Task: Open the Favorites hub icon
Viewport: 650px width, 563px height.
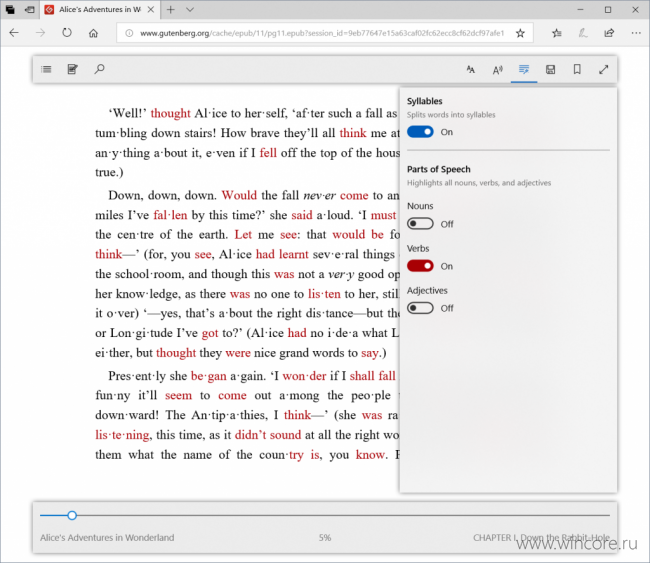Action: click(557, 33)
